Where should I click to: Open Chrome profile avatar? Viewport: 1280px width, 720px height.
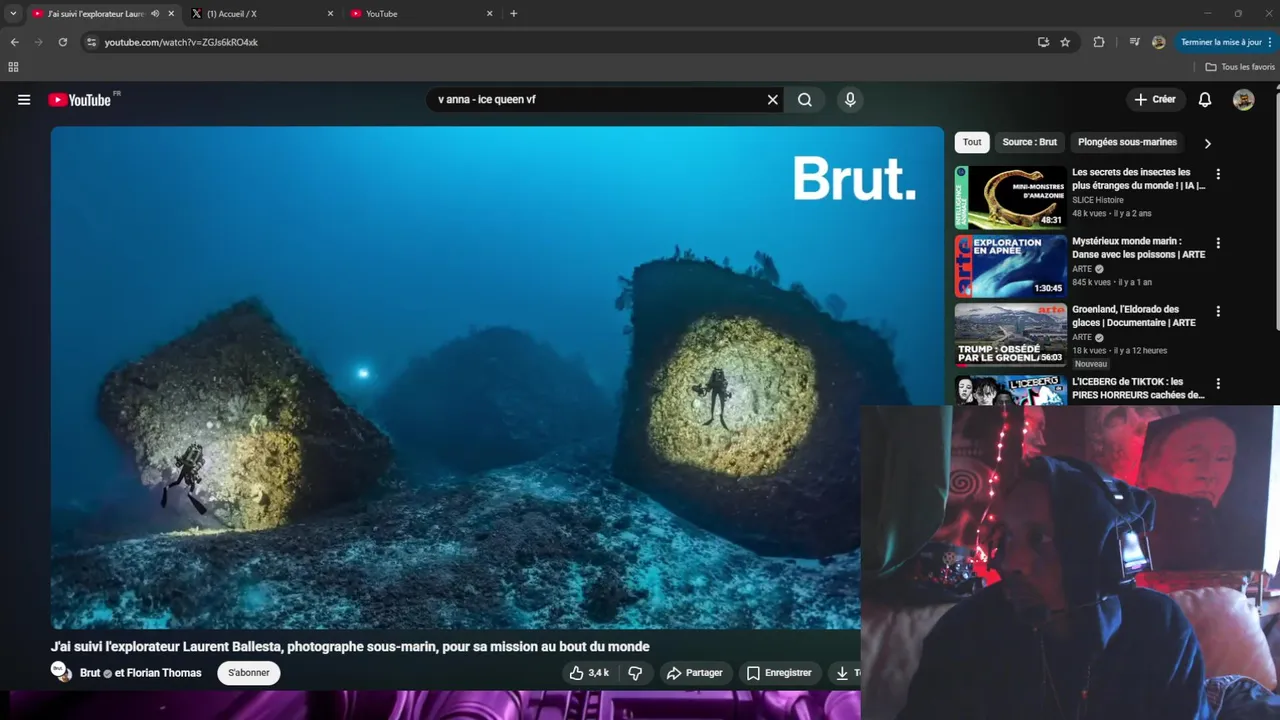coord(1158,42)
